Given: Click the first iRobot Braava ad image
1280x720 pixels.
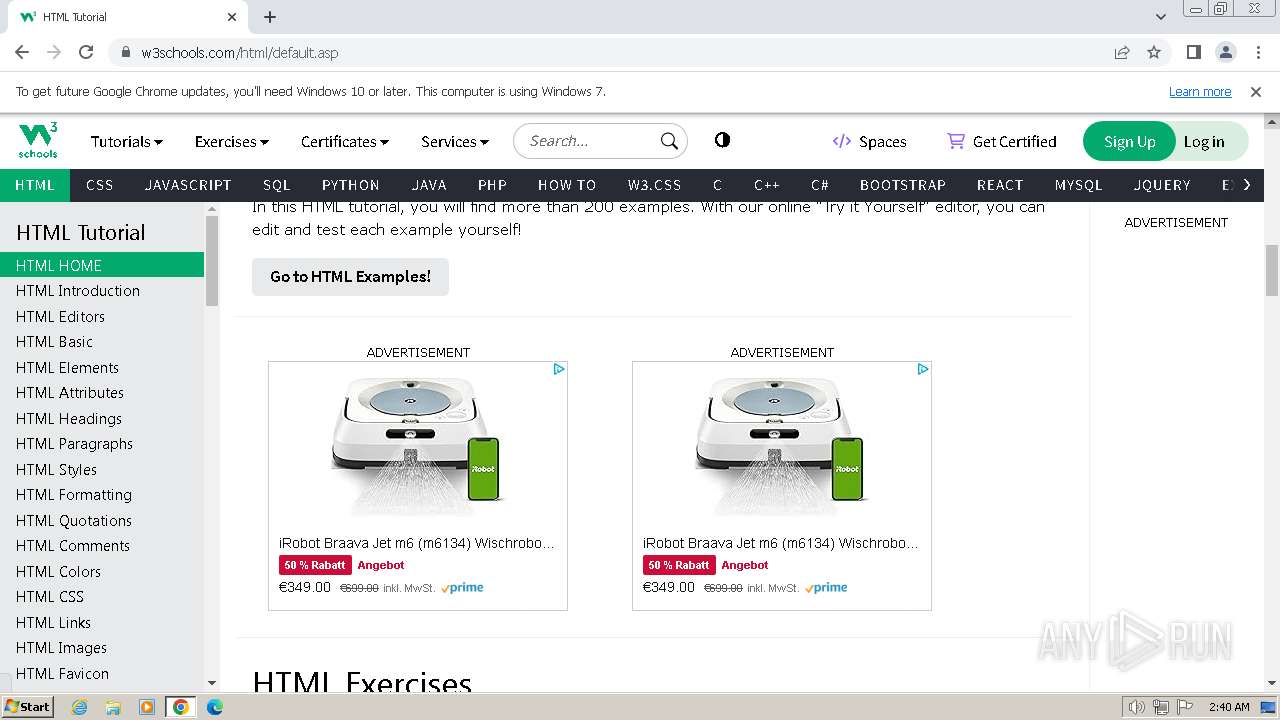Looking at the screenshot, I should [x=418, y=446].
